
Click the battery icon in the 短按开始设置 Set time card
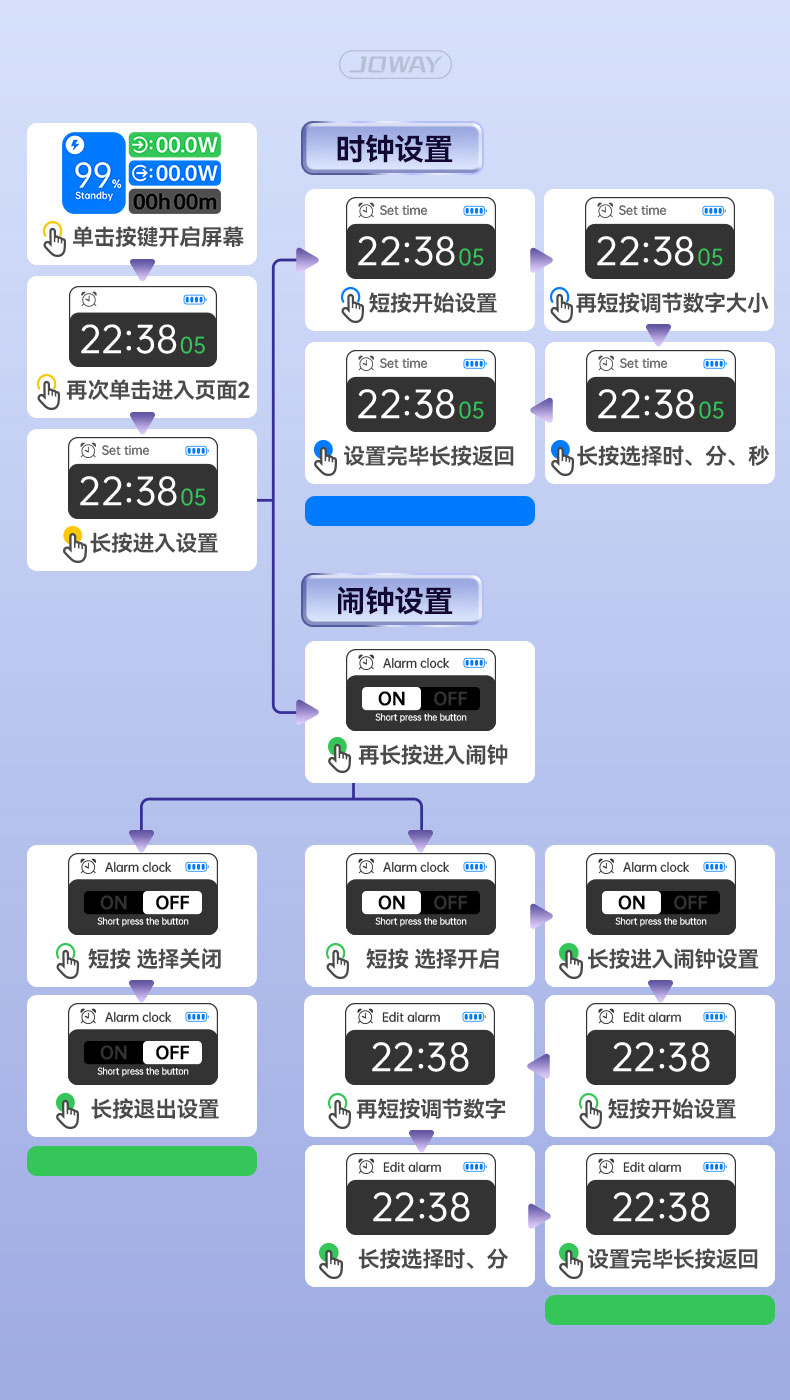(474, 211)
